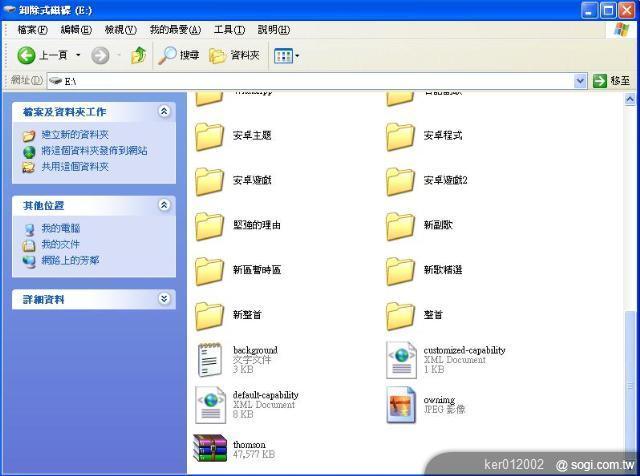640x476 pixels.
Task: Collapse the 其他位置 panel
Action: (164, 205)
